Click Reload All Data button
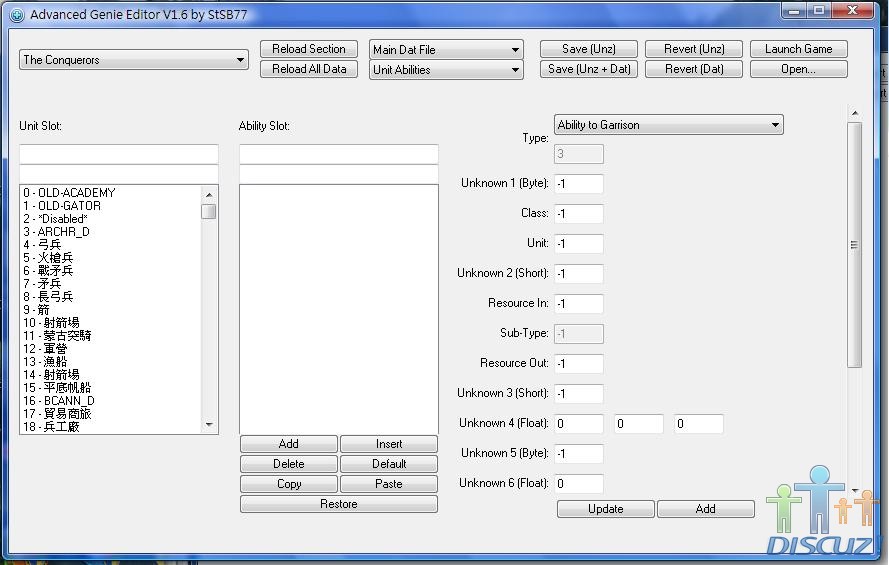Viewport: 889px width, 565px height. coord(309,69)
